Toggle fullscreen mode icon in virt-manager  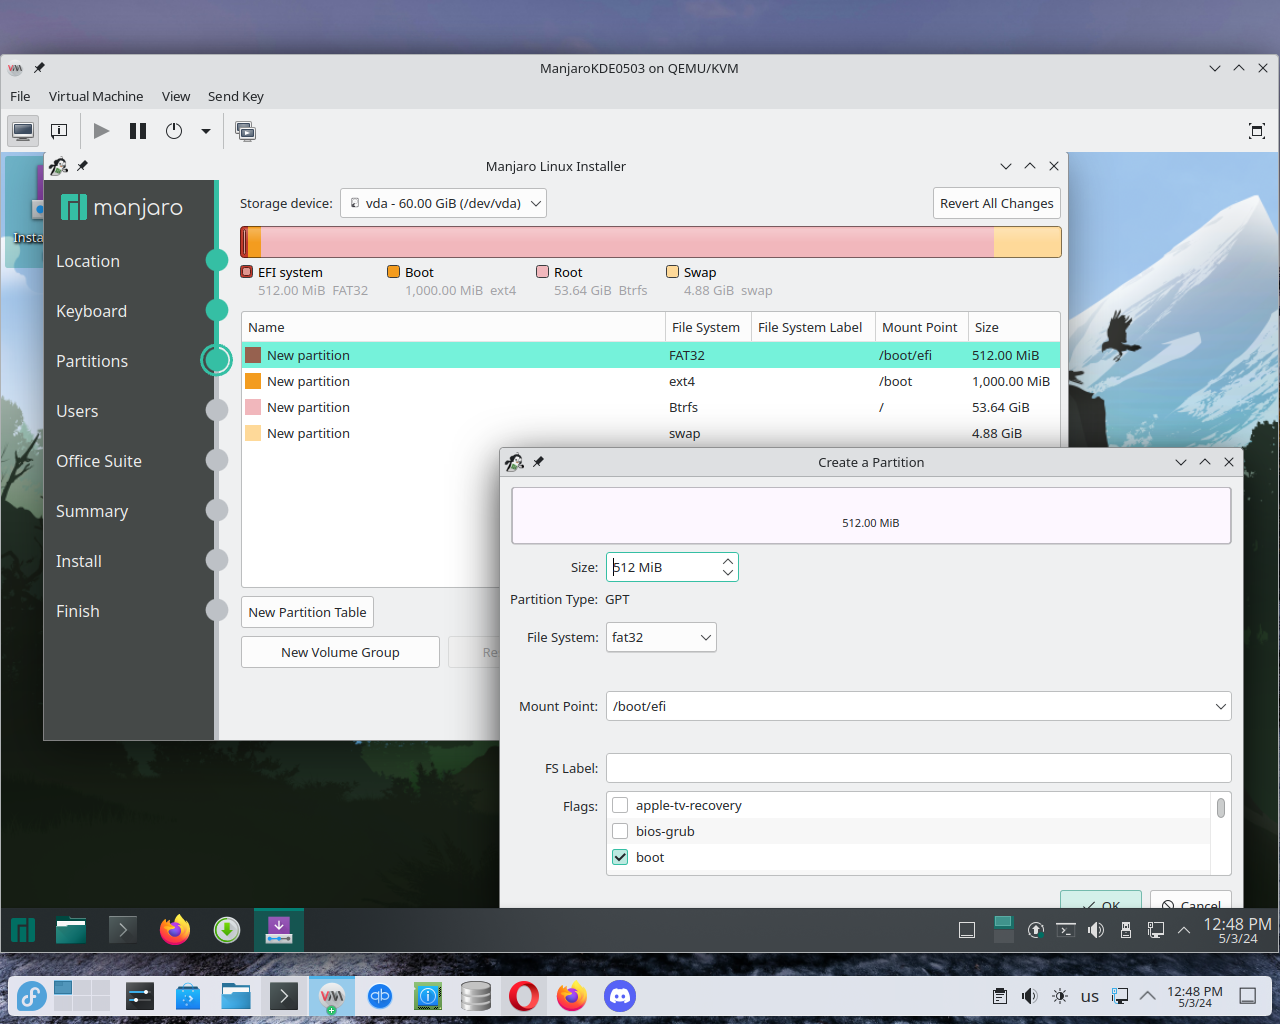click(1257, 131)
